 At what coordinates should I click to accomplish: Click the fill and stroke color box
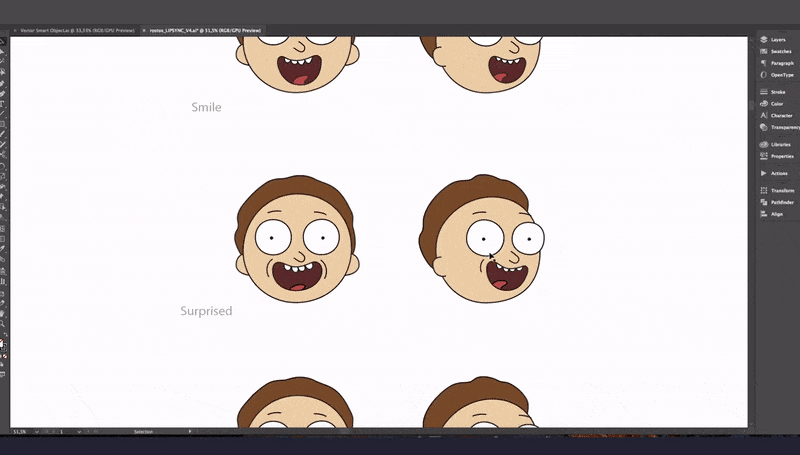(x=2, y=344)
